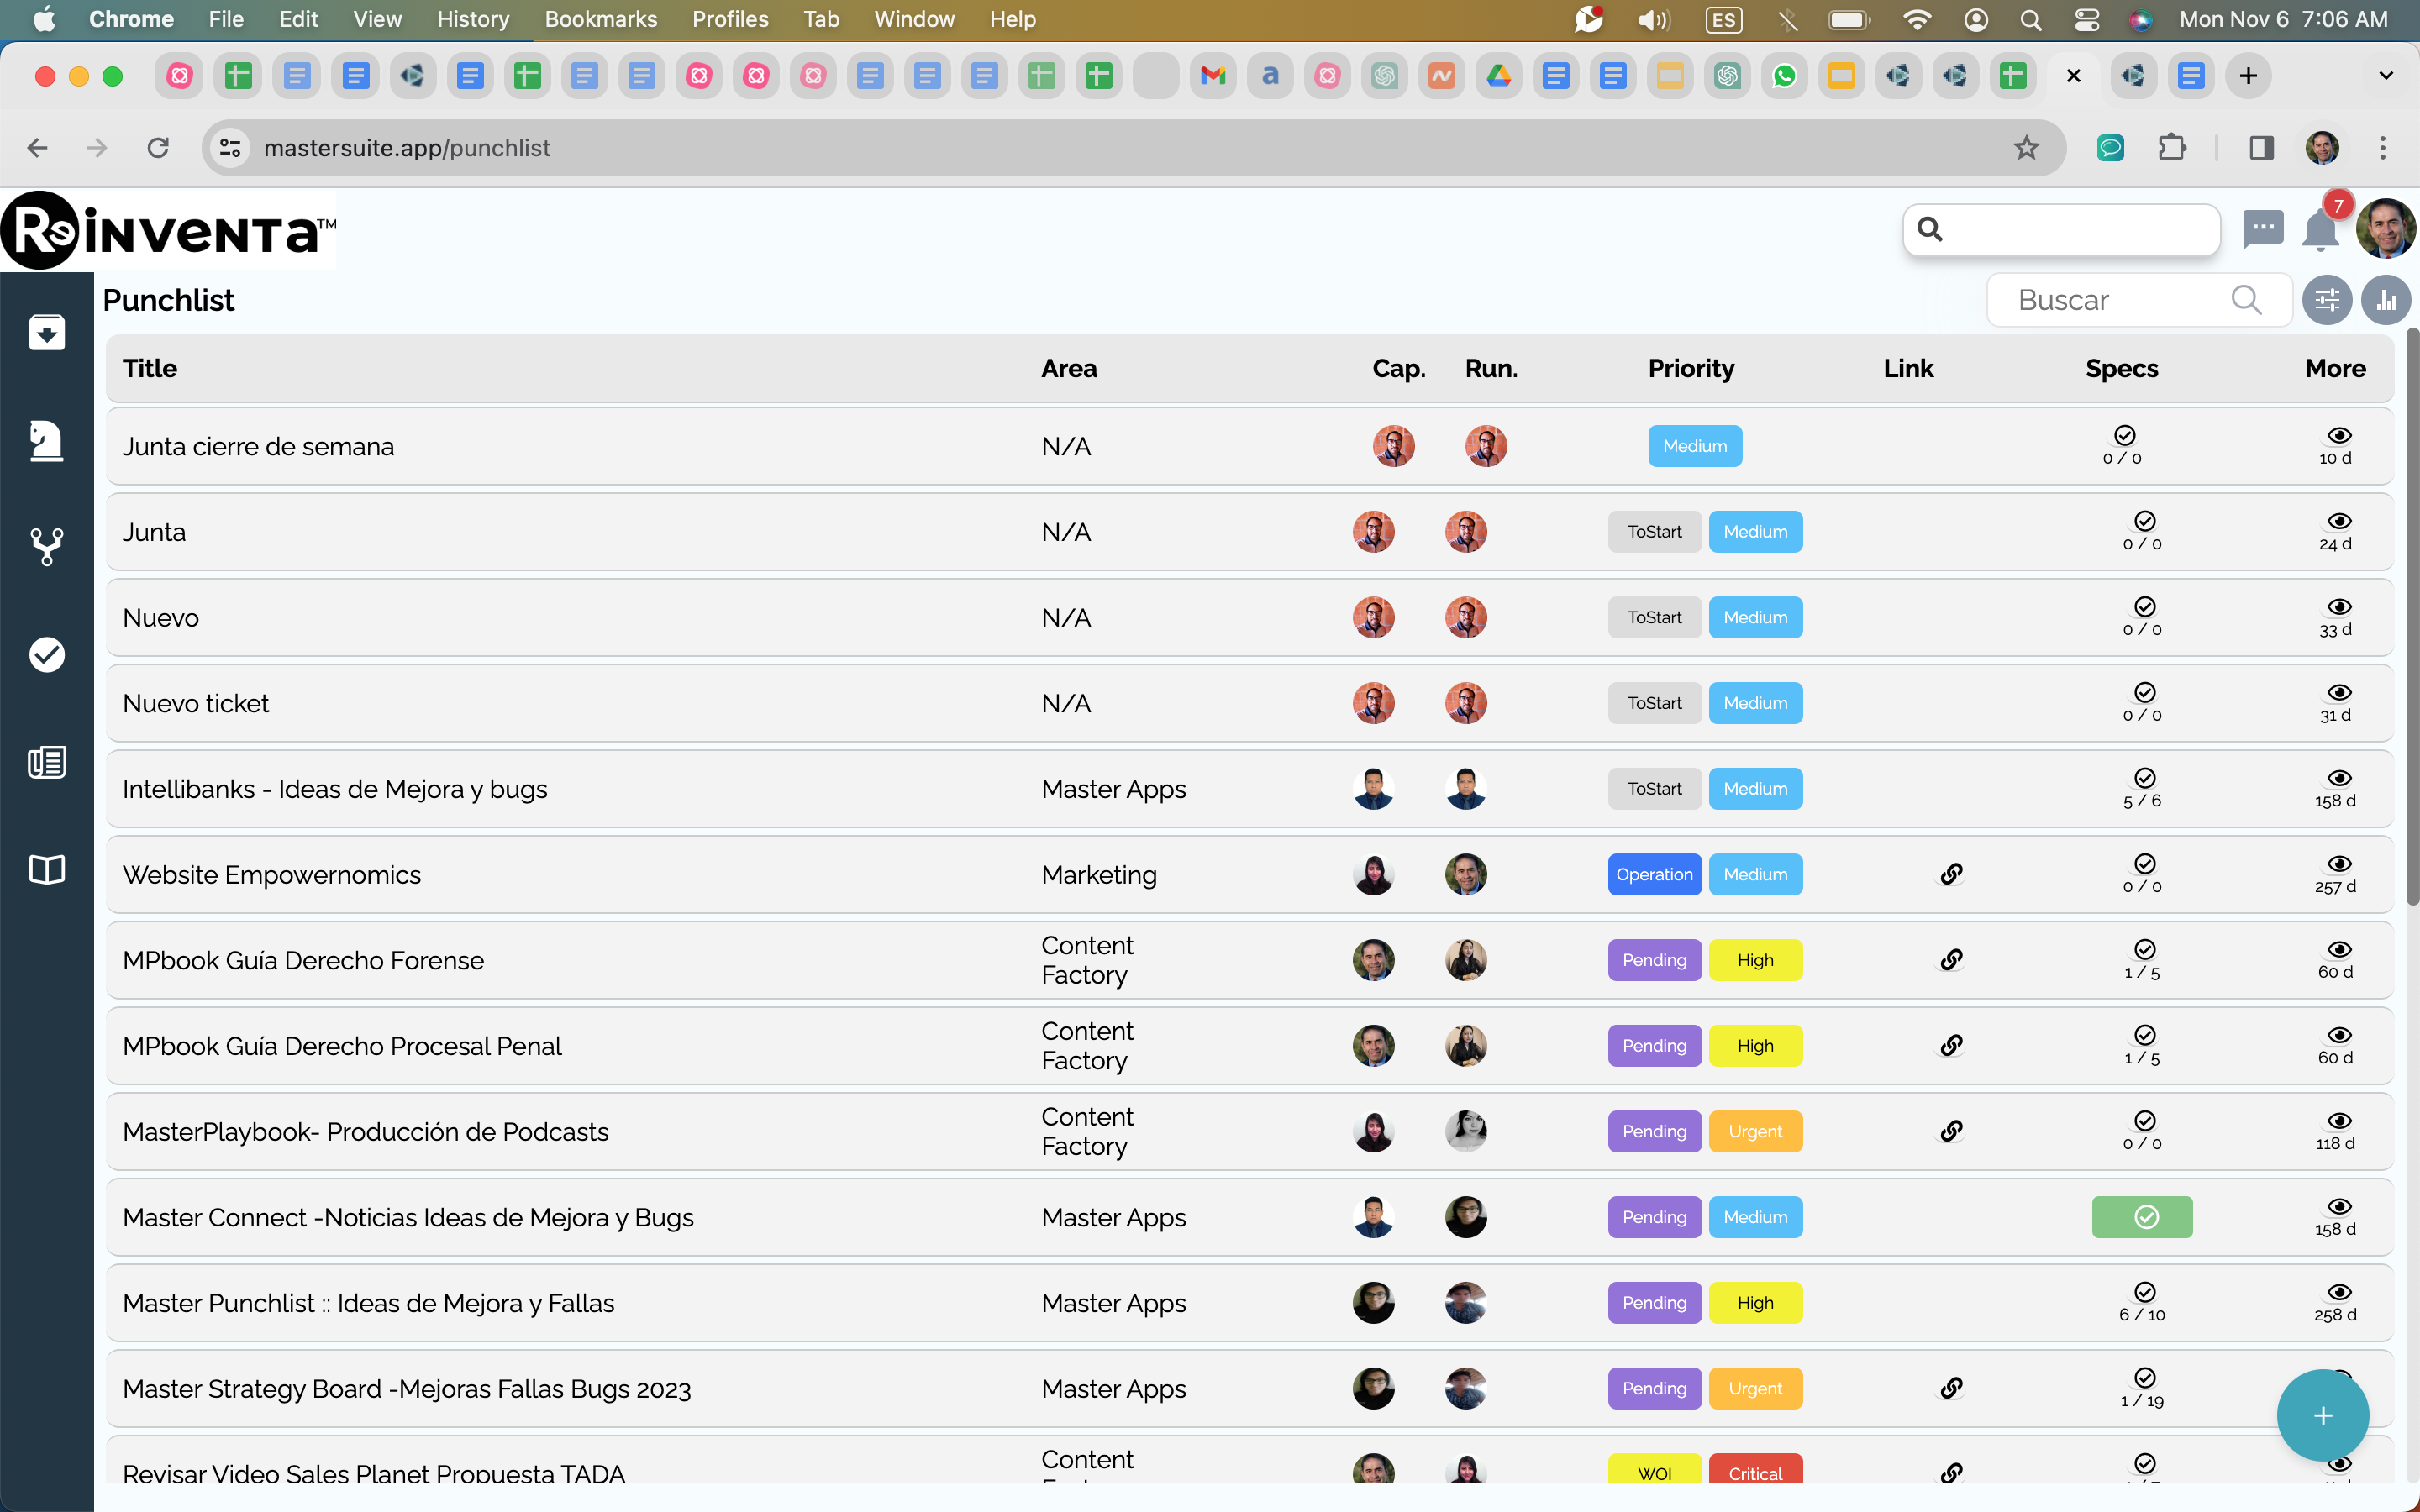Open the branch fork icon in sidebar
Image resolution: width=2420 pixels, height=1512 pixels.
pyautogui.click(x=47, y=547)
